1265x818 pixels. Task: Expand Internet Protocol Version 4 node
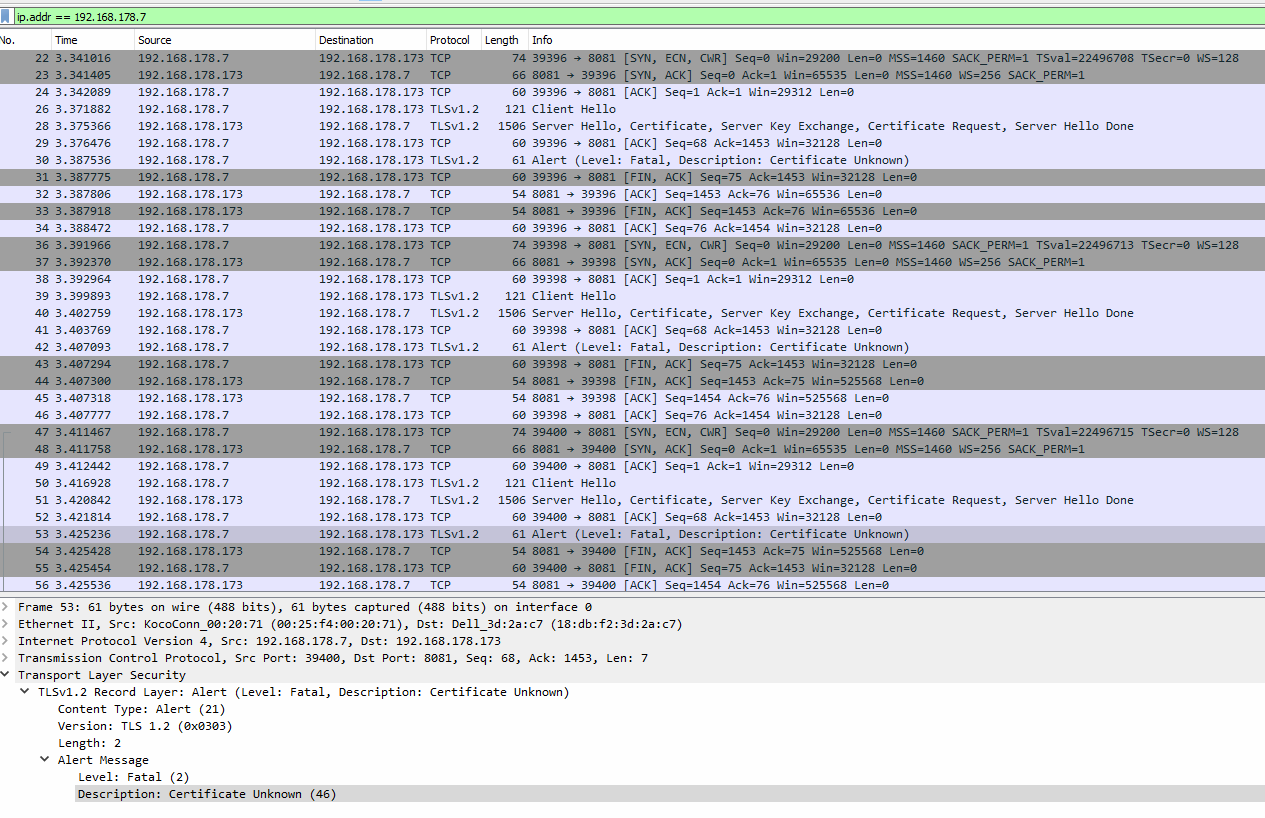[x=7, y=641]
